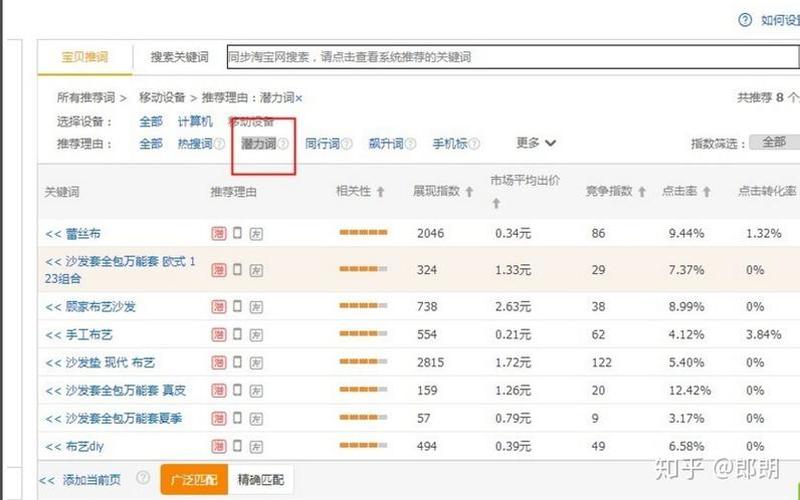This screenshot has width=800, height=500.
Task: Sort by 竞争指数 column arrow
Action: [642, 192]
